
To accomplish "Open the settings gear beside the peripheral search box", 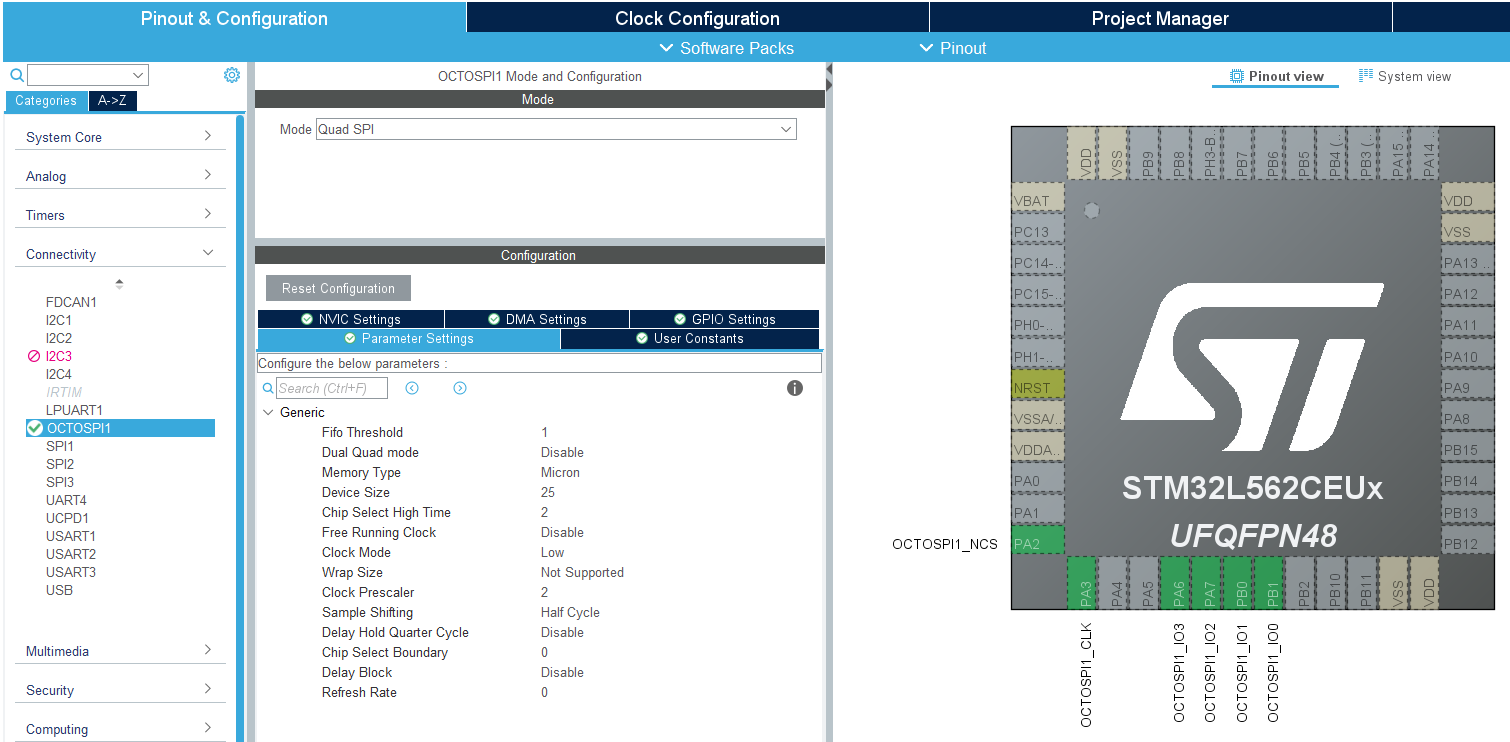I will click(x=232, y=74).
